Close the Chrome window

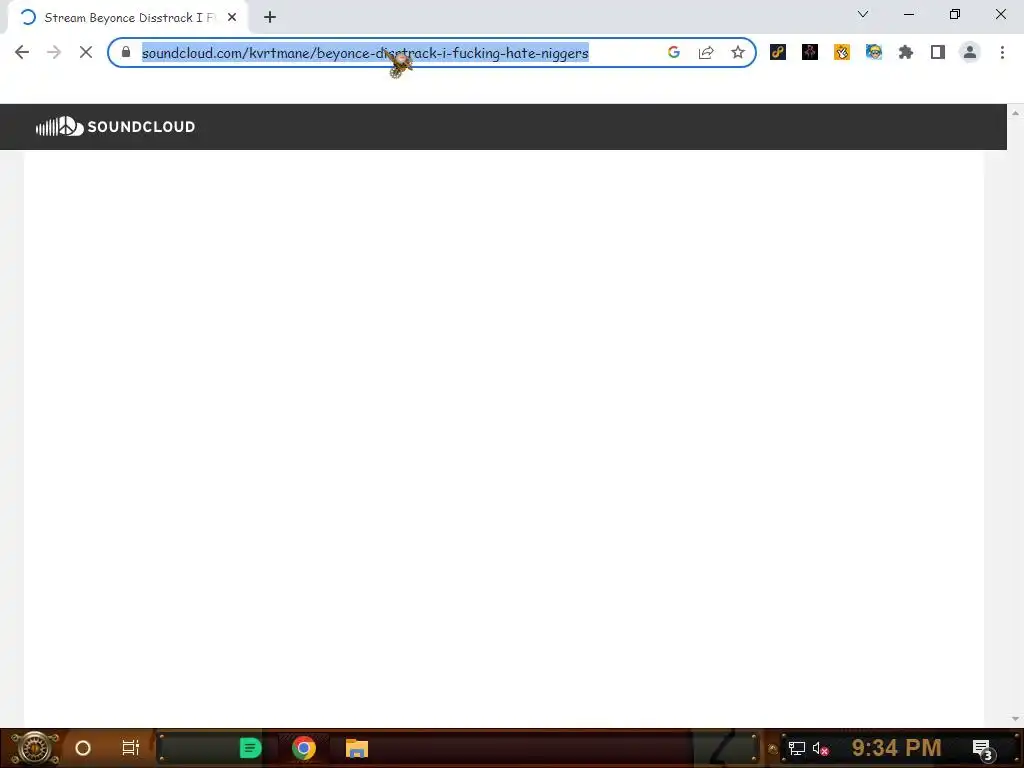coord(1000,14)
